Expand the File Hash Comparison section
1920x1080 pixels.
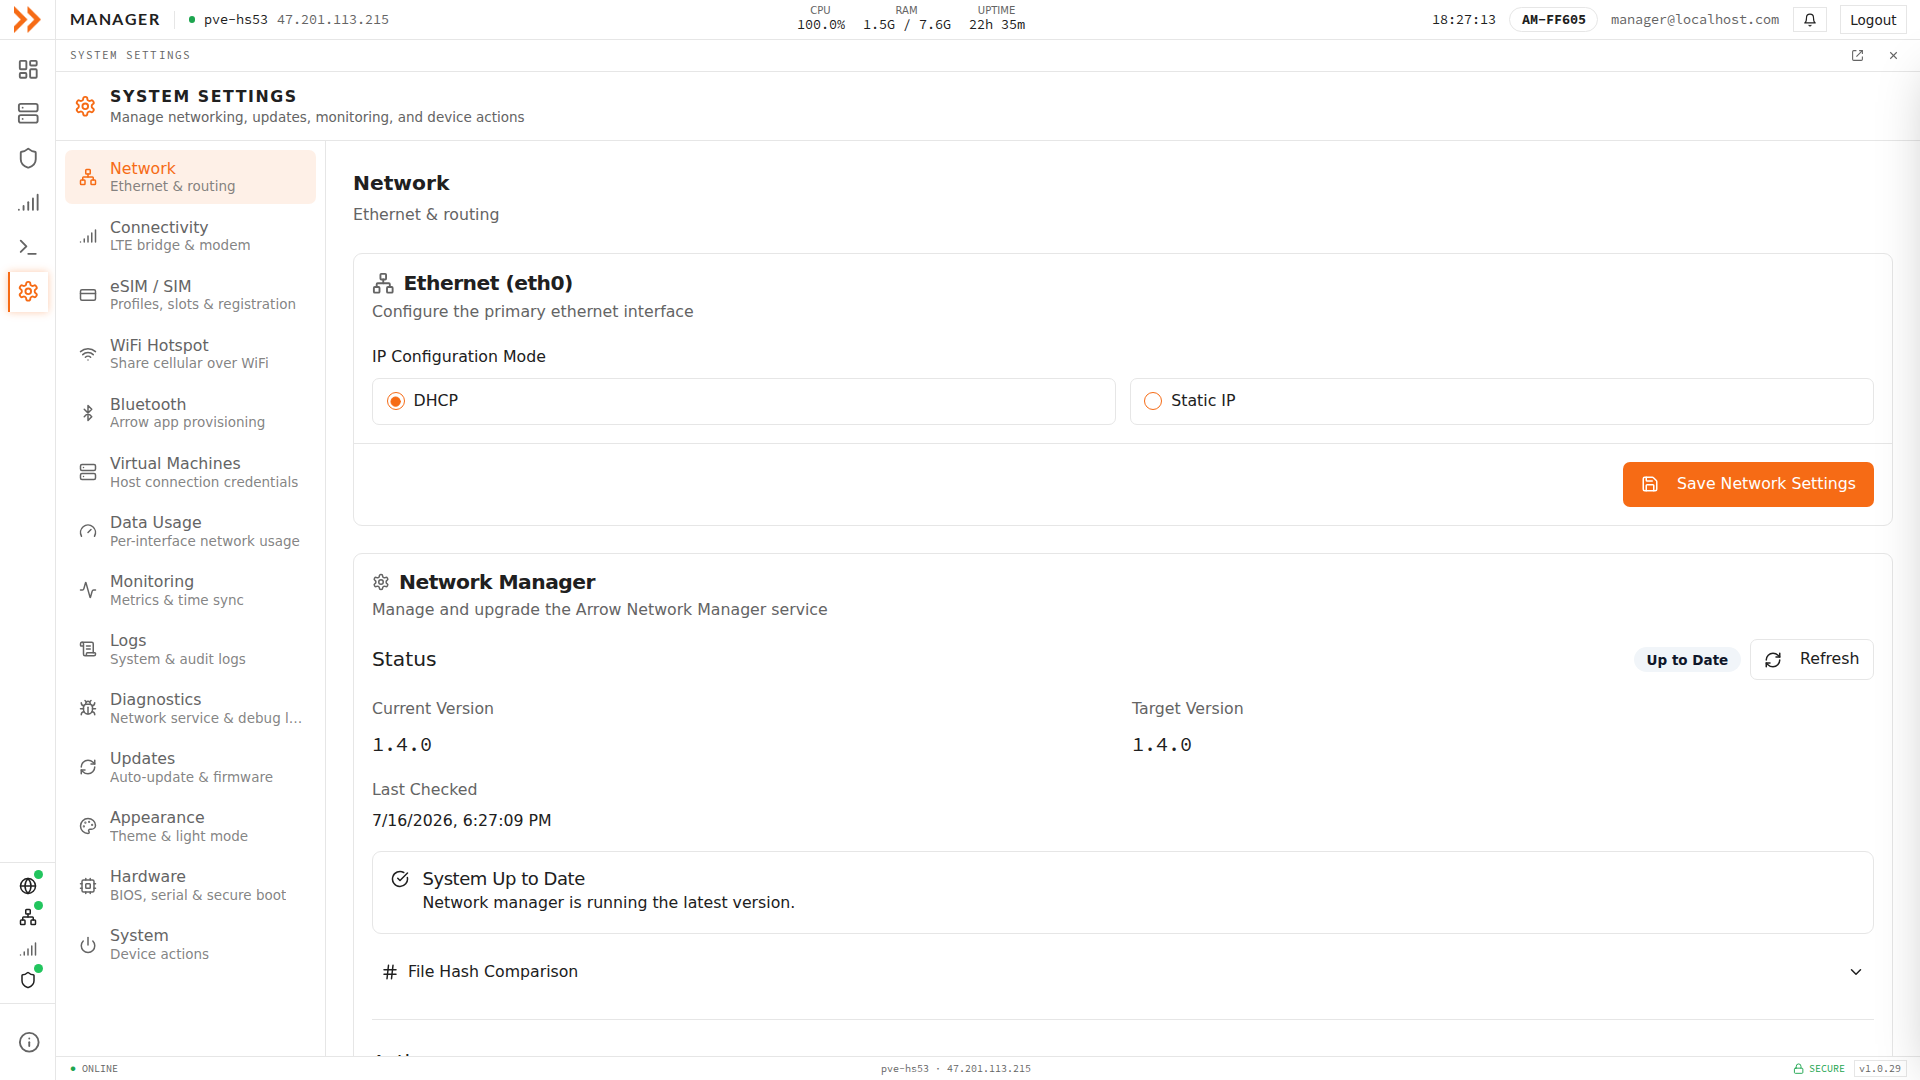(x=1122, y=972)
